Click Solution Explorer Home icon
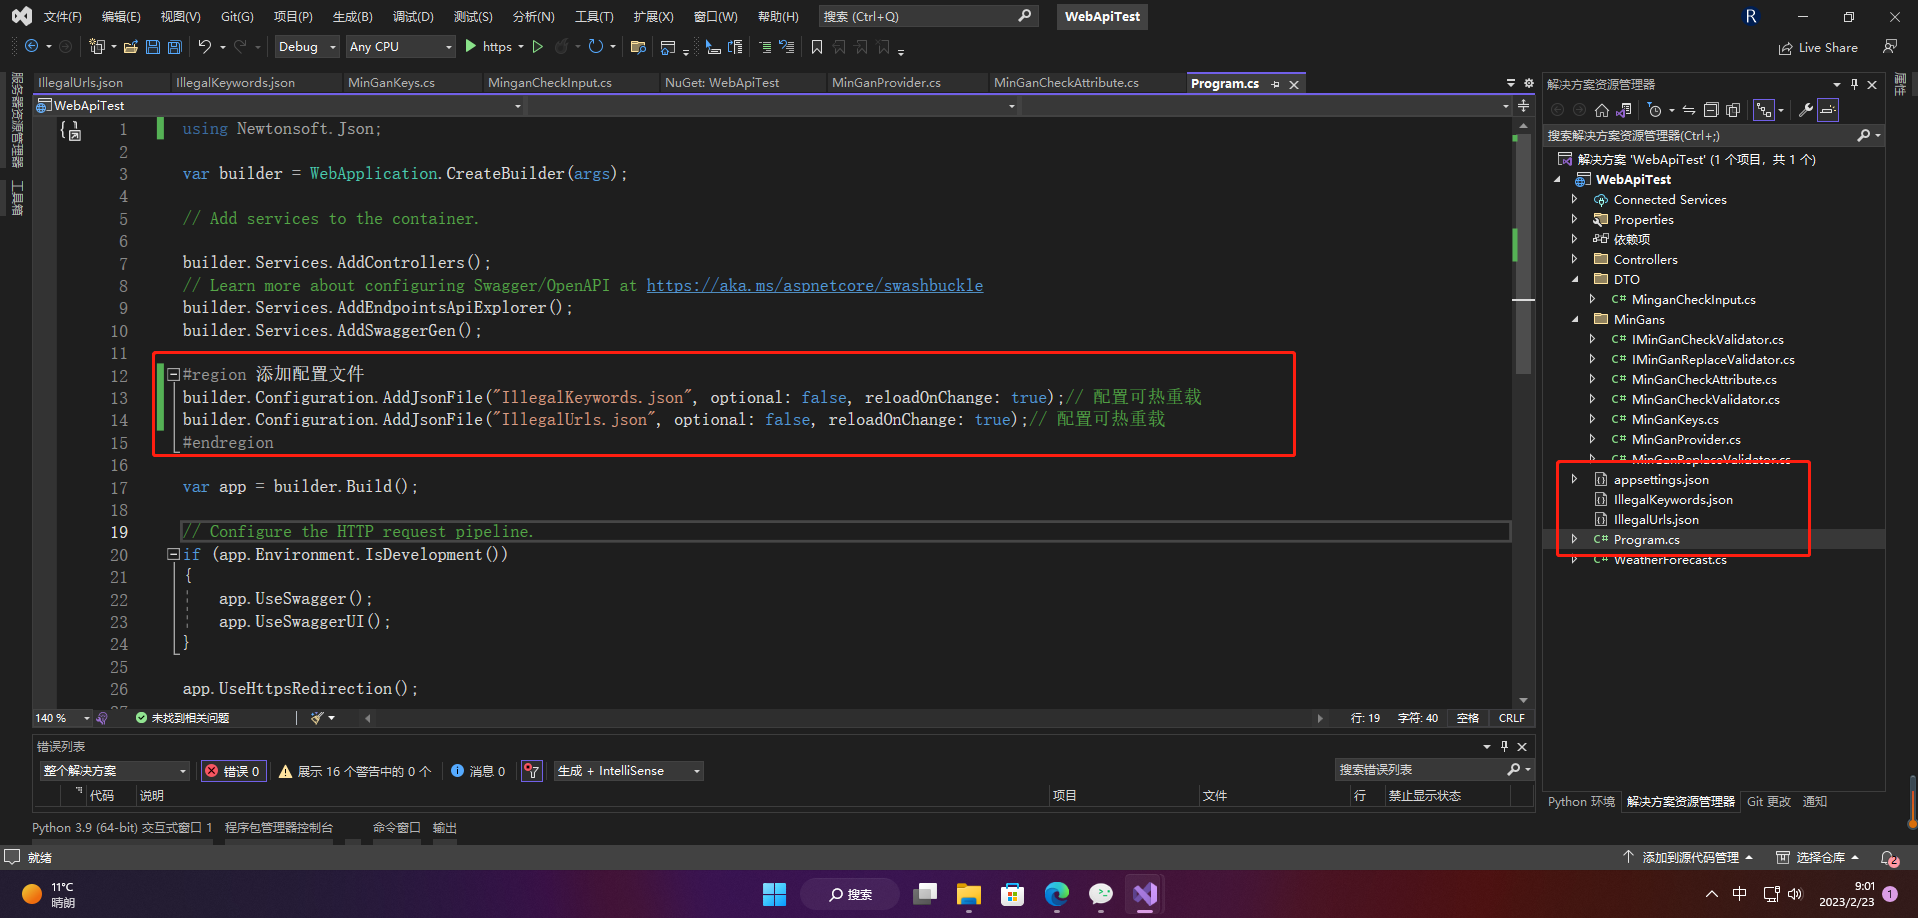1918x918 pixels. tap(1602, 110)
